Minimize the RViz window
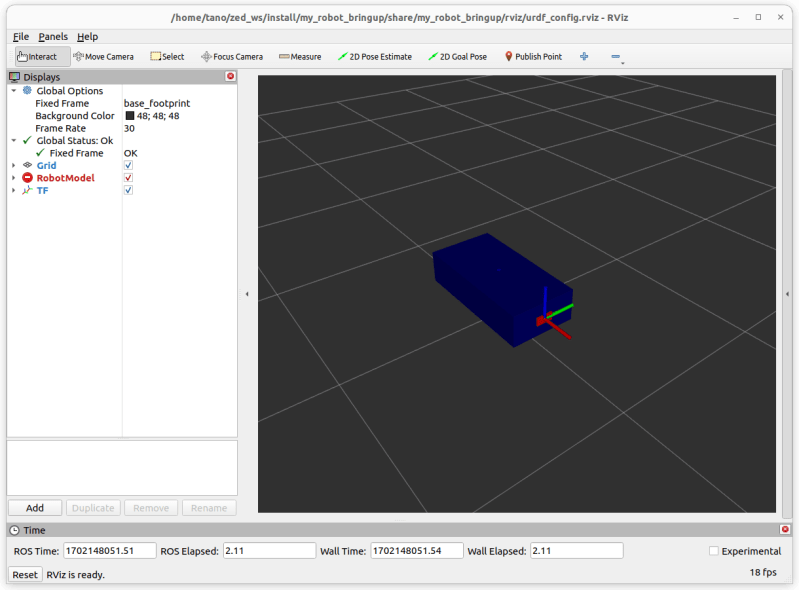Viewport: 799px width, 590px height. coord(736,17)
